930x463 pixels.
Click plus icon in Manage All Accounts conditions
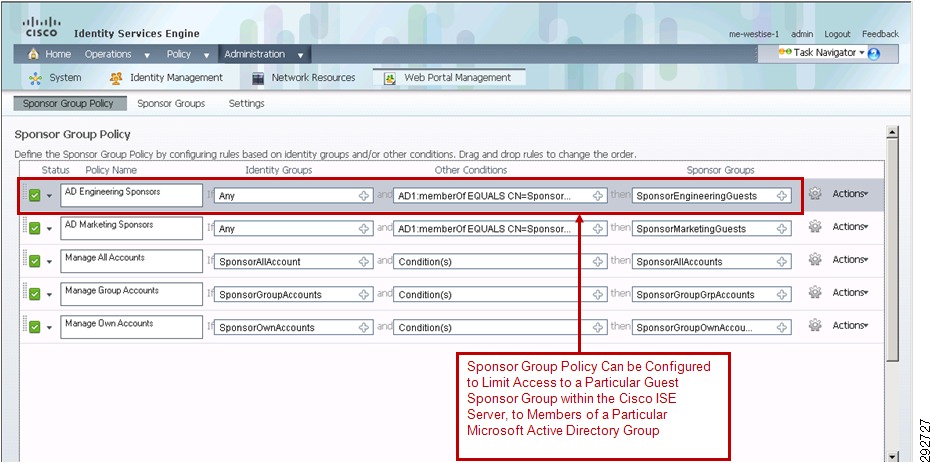click(598, 261)
